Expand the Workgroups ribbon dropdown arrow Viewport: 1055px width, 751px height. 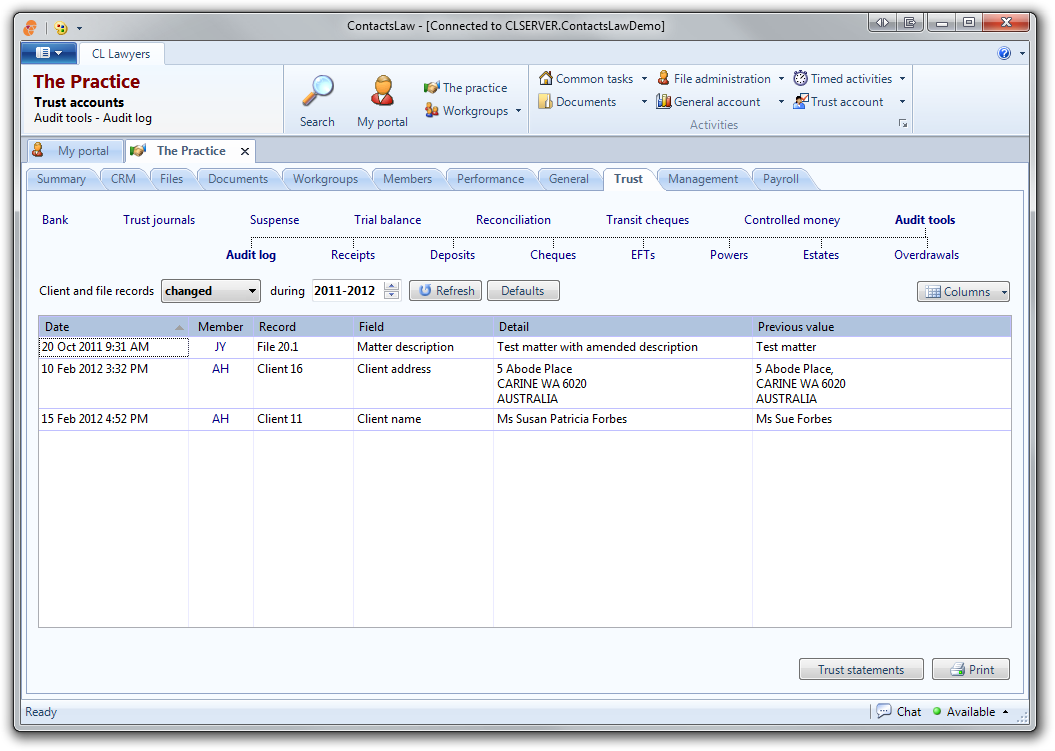coord(518,111)
